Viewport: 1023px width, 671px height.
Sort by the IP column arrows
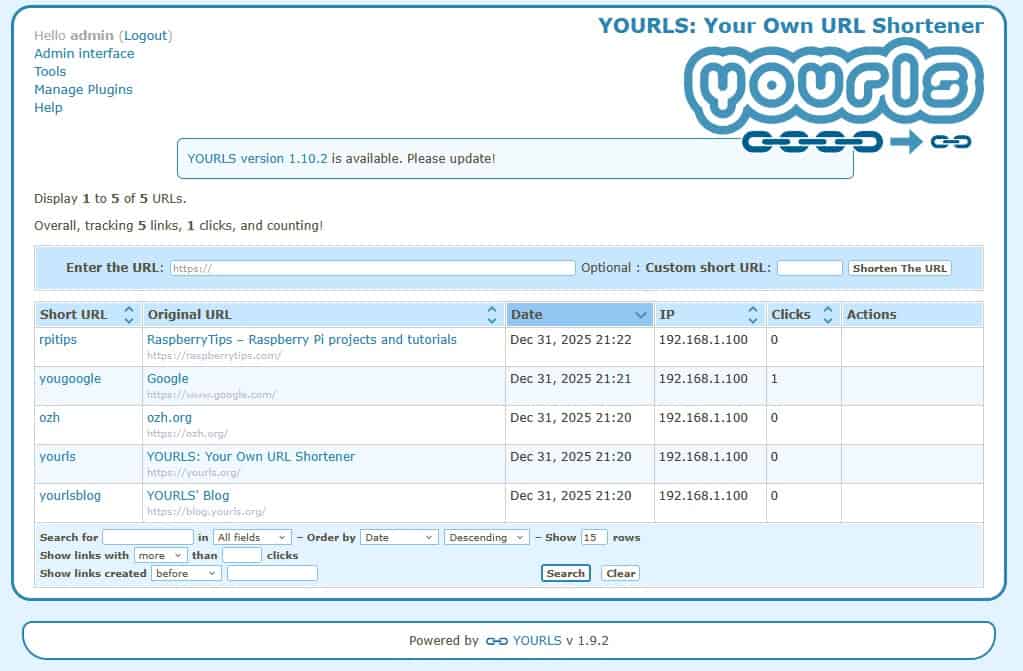coord(752,315)
